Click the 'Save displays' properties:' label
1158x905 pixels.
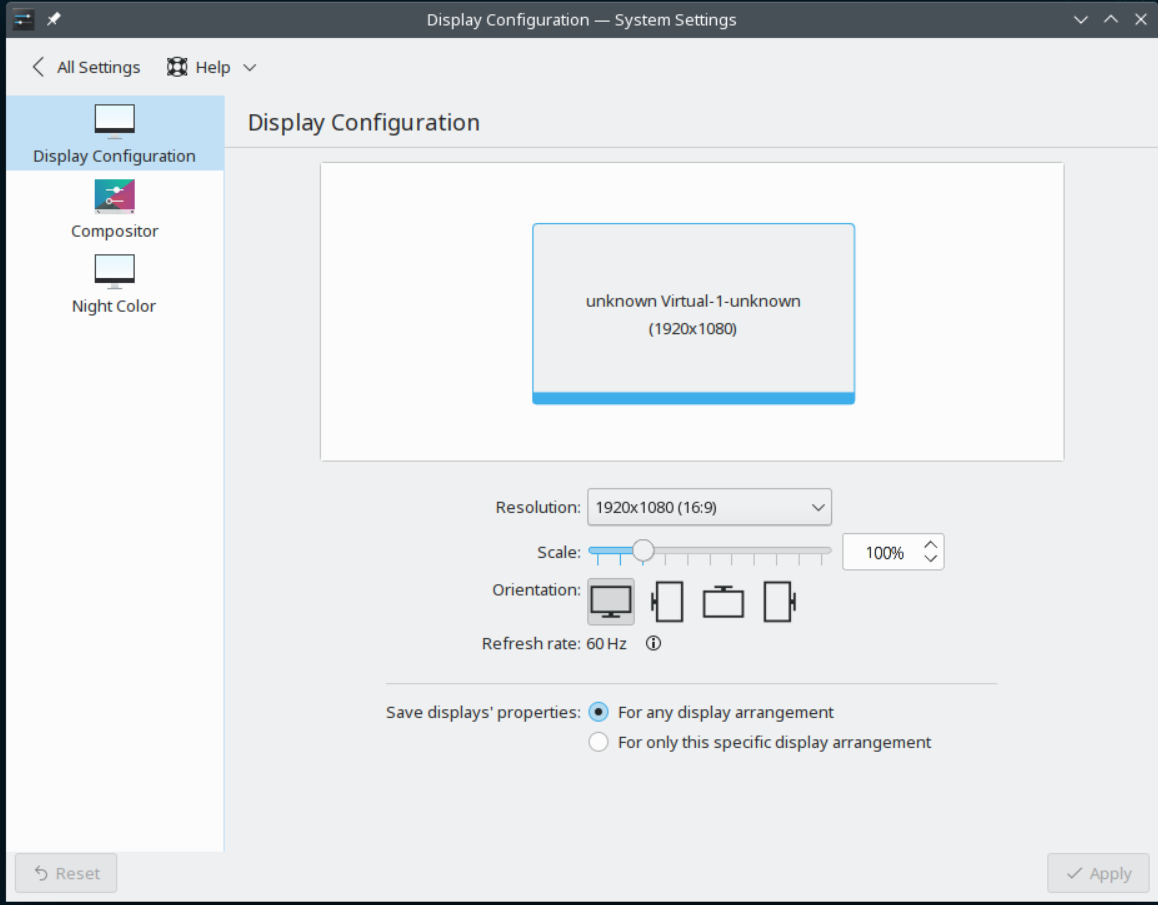click(483, 712)
